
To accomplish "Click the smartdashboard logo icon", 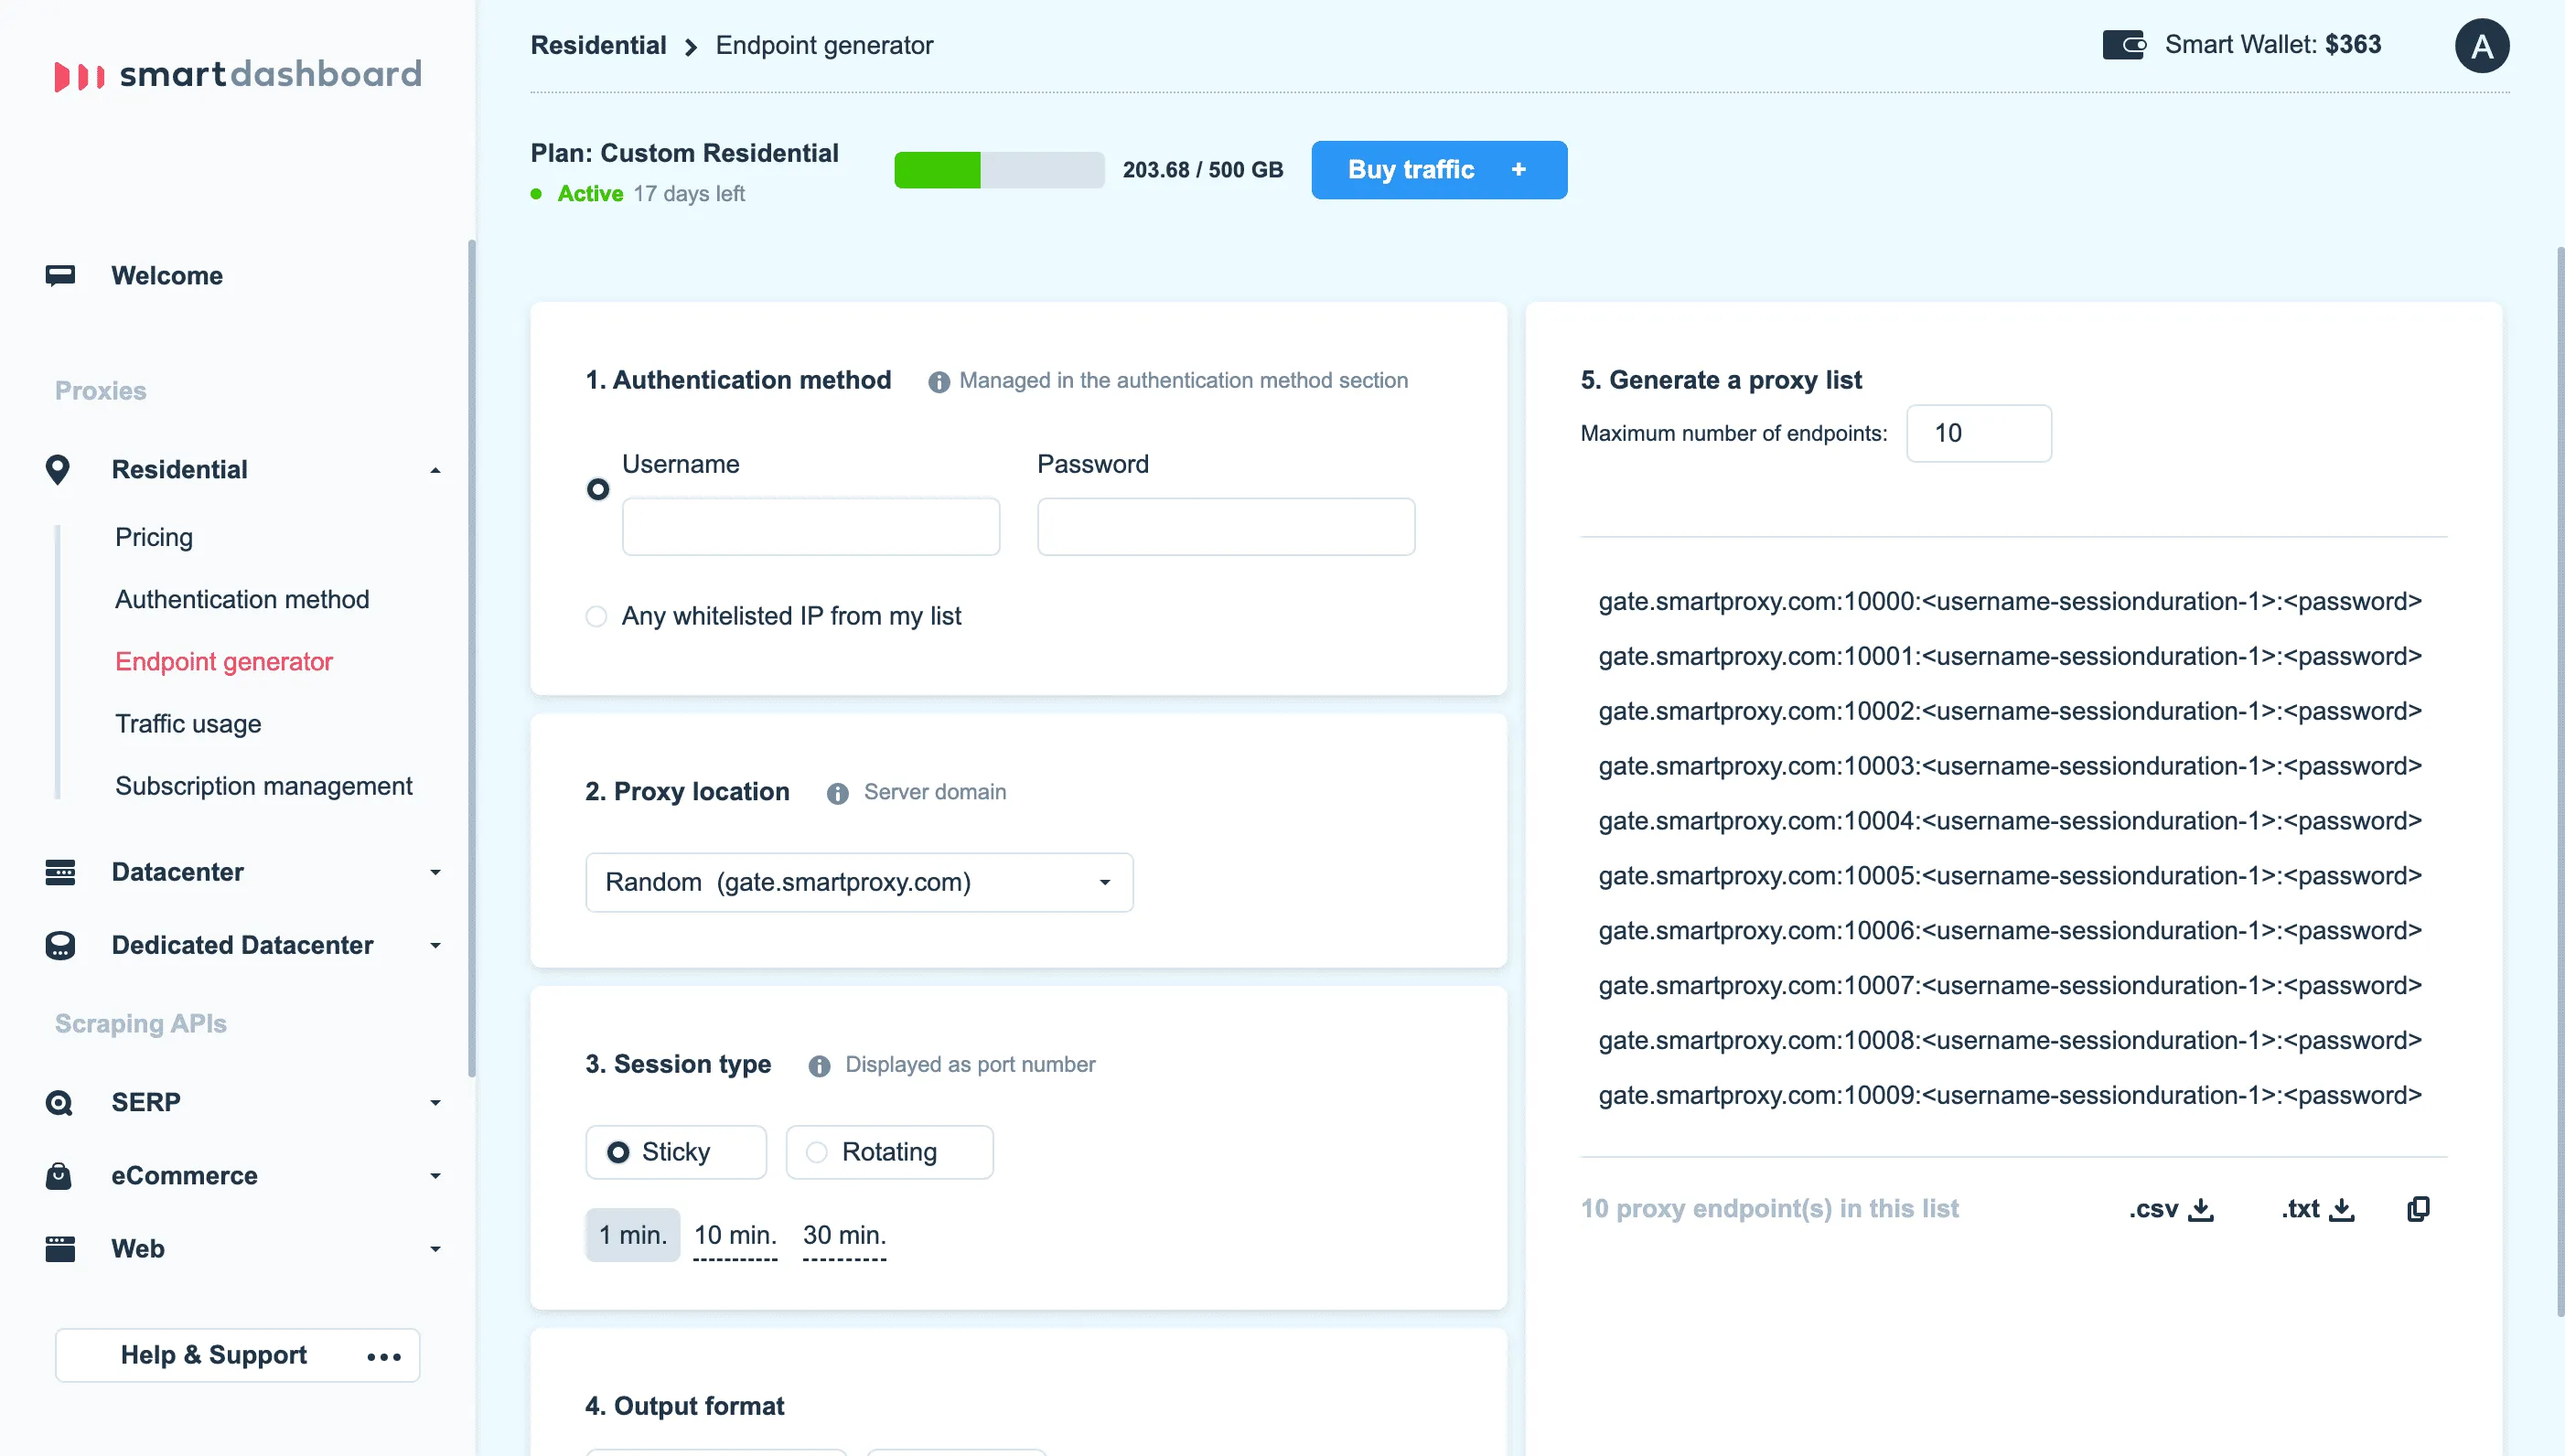I will click(79, 74).
